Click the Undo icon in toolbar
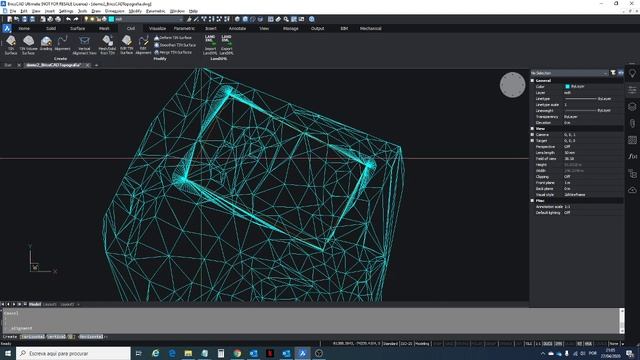Viewport: 640px width, 360px height. coord(68,19)
